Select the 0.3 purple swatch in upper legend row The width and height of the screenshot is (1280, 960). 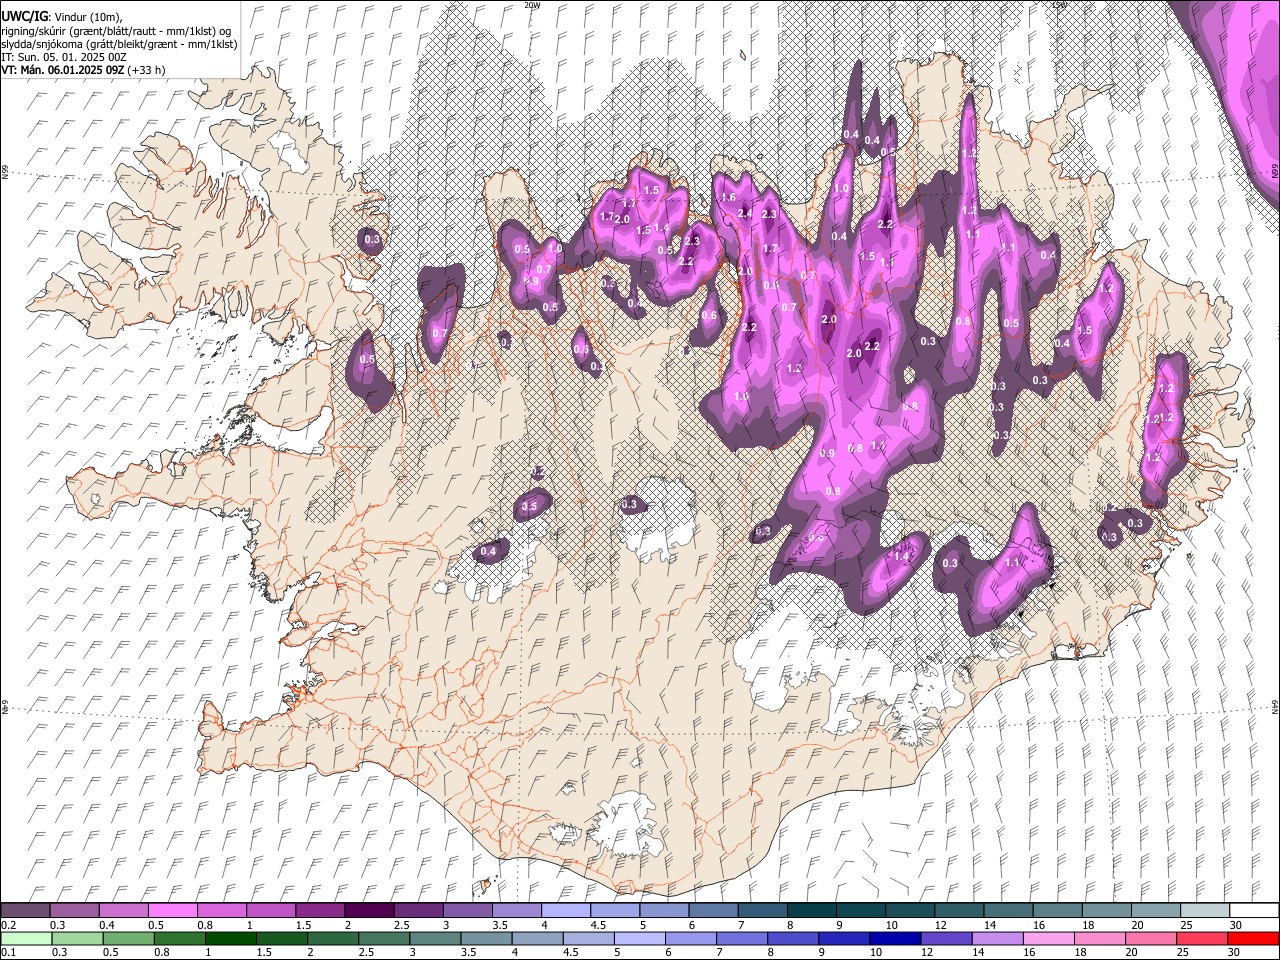pos(75,910)
